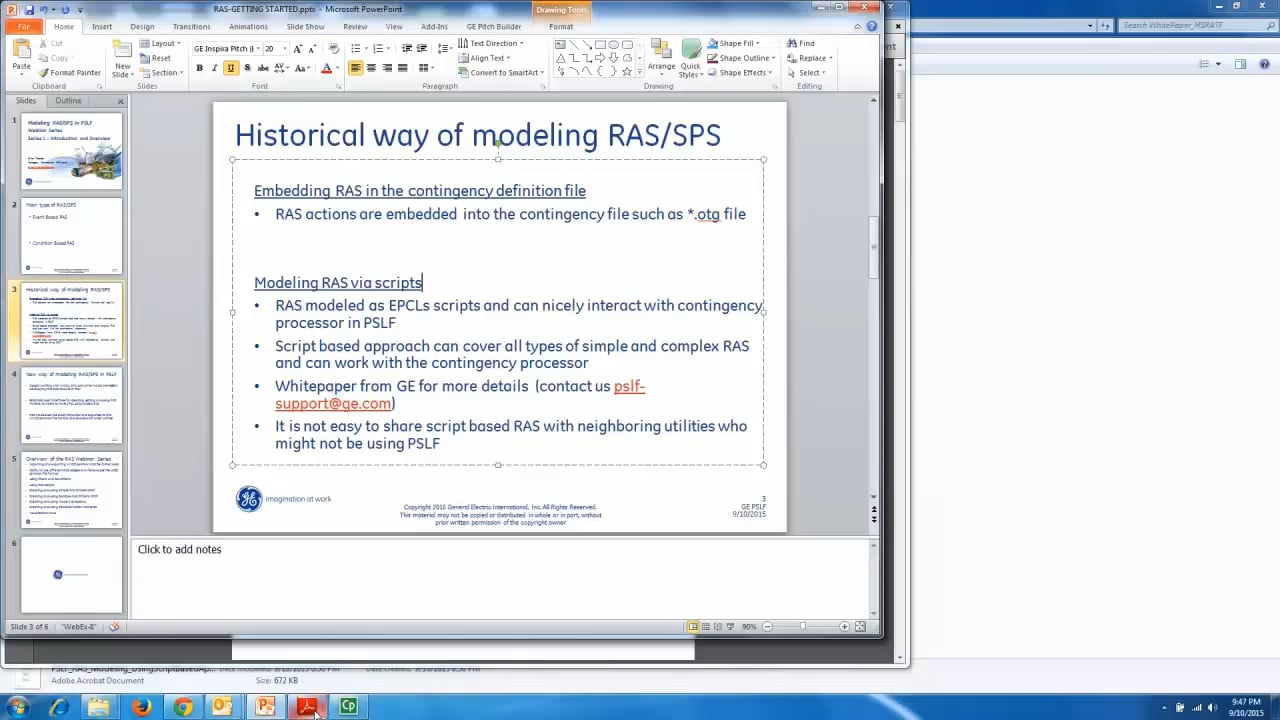This screenshot has width=1280, height=720.
Task: Toggle justify text alignment
Action: tap(403, 68)
